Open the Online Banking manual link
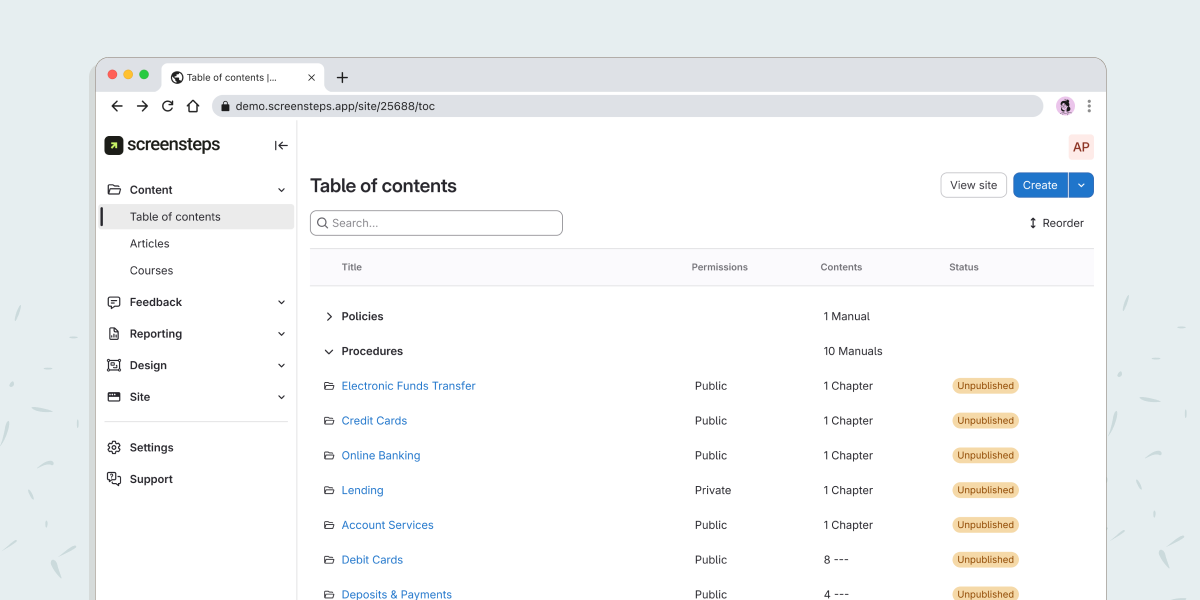 pyautogui.click(x=381, y=456)
